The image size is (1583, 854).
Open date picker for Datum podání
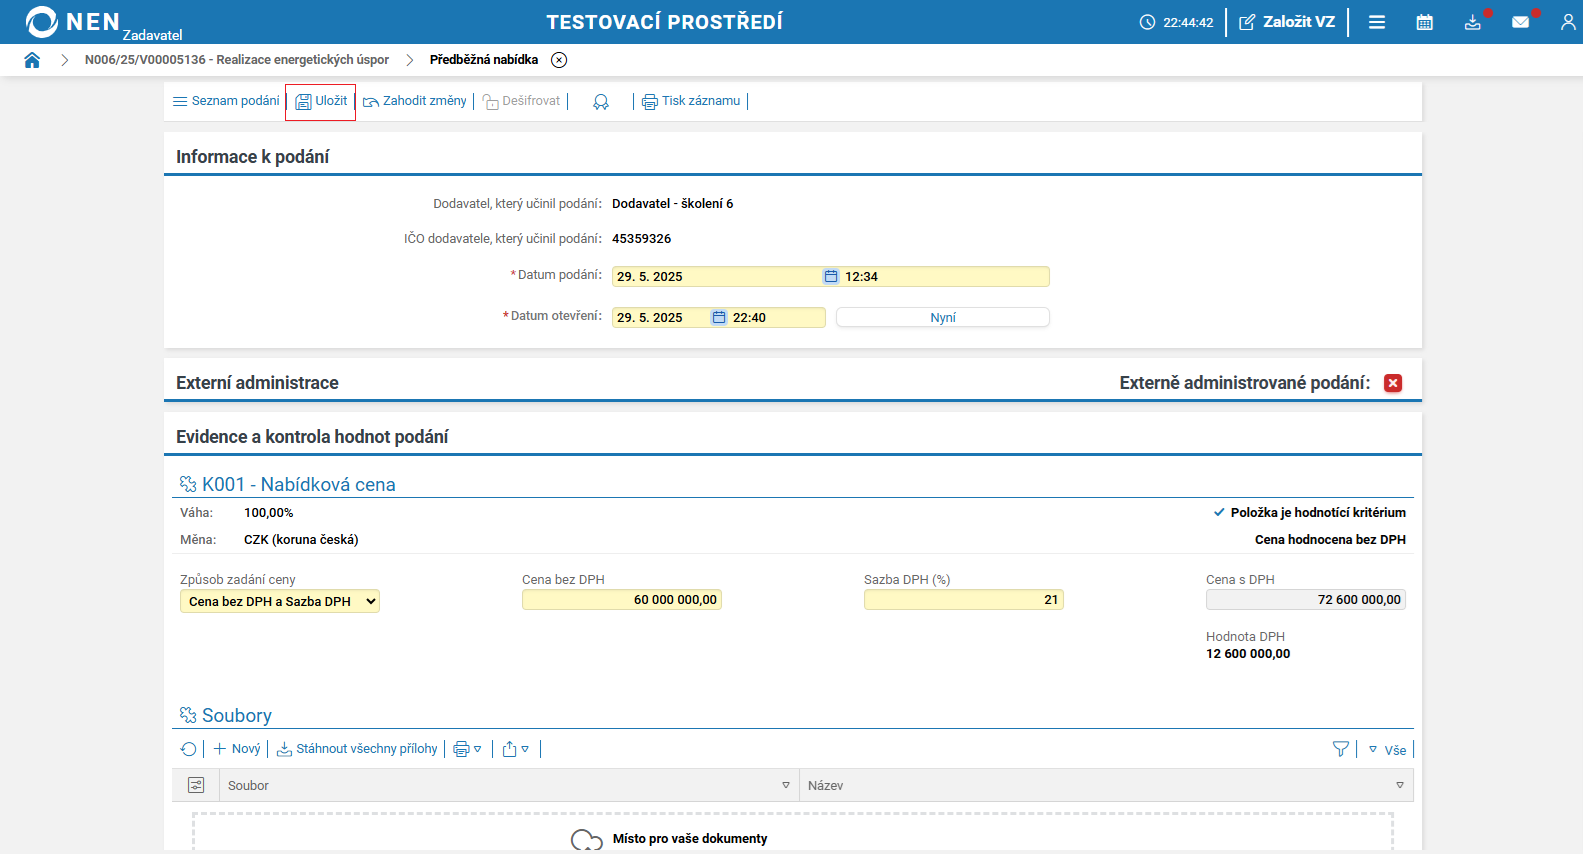[x=830, y=277]
